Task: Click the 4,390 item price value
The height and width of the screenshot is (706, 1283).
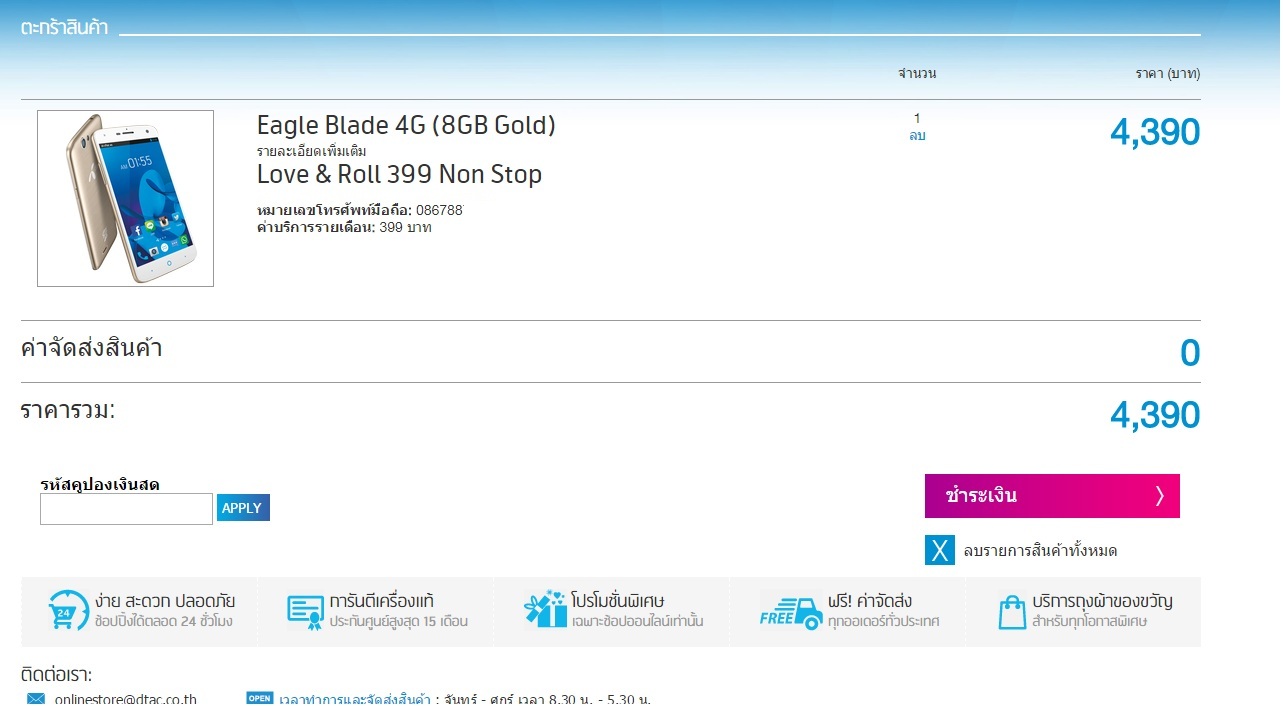Action: coord(1155,132)
